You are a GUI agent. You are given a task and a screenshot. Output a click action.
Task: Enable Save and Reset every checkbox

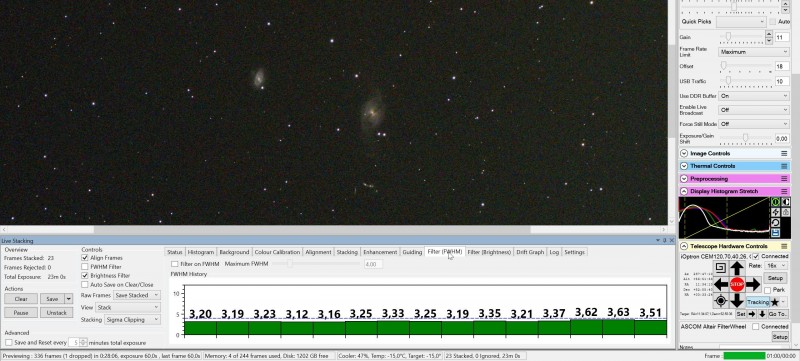click(8, 343)
